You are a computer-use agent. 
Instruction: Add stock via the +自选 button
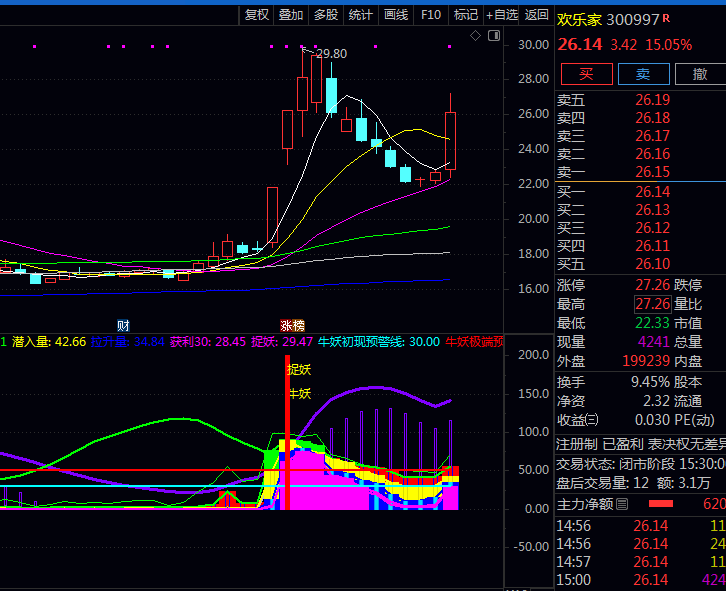pyautogui.click(x=501, y=14)
